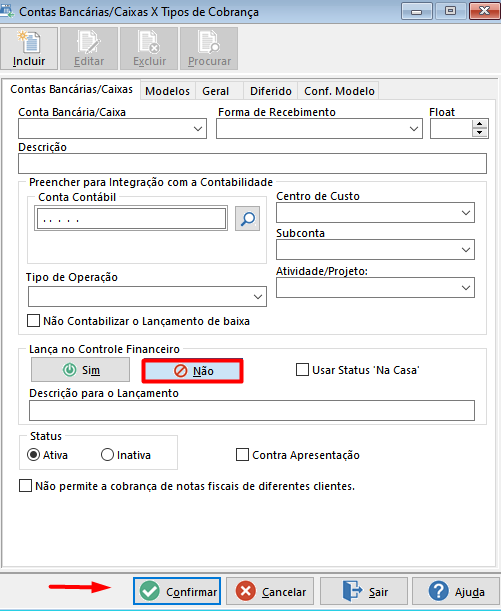Switch to the Modelos tab
The image size is (501, 611).
[168, 91]
